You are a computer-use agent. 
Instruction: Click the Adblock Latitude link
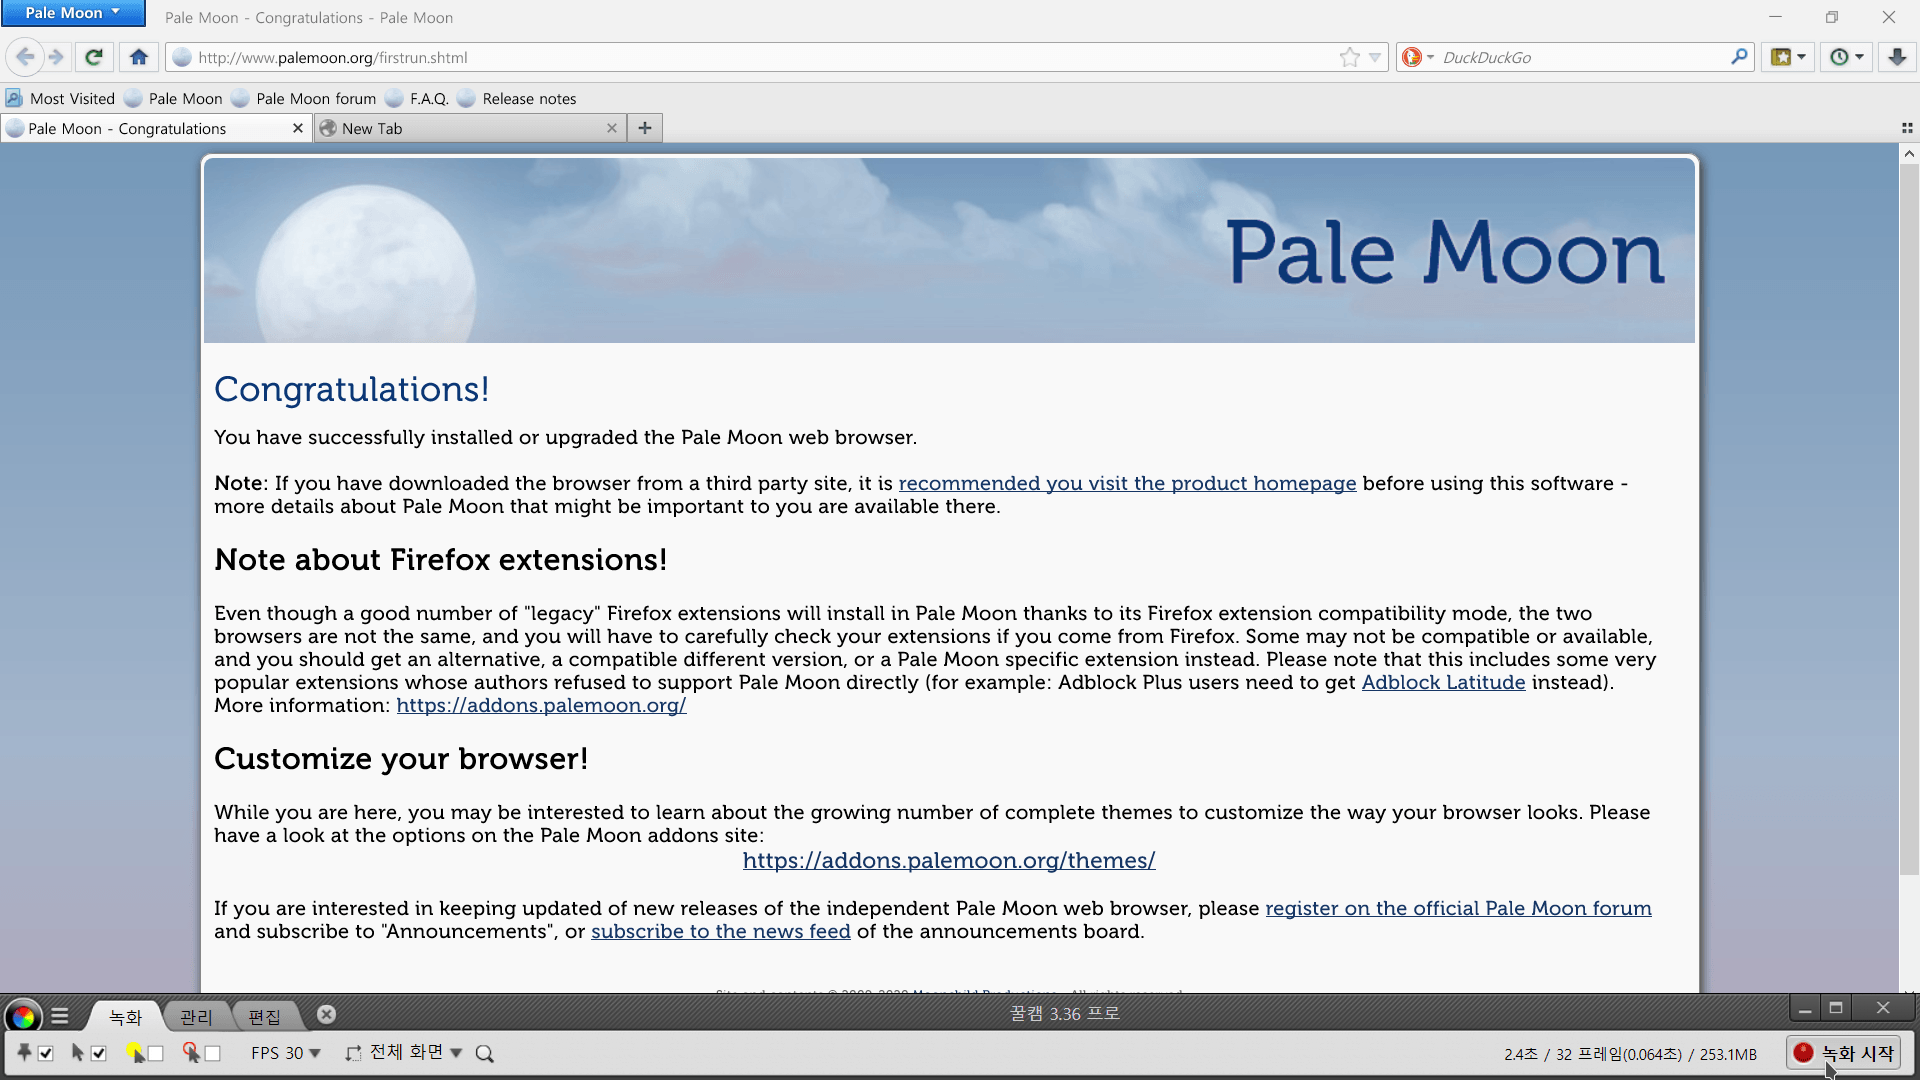point(1443,682)
